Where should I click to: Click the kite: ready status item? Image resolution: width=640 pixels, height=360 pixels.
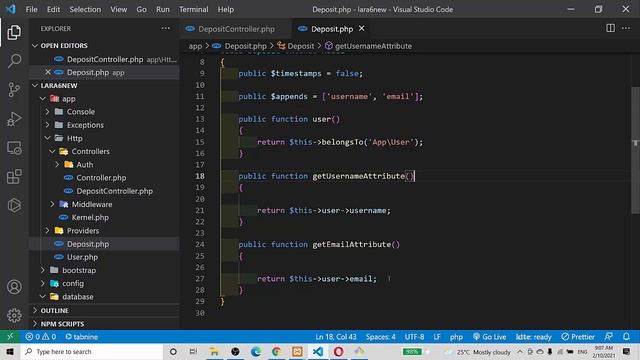click(x=533, y=337)
